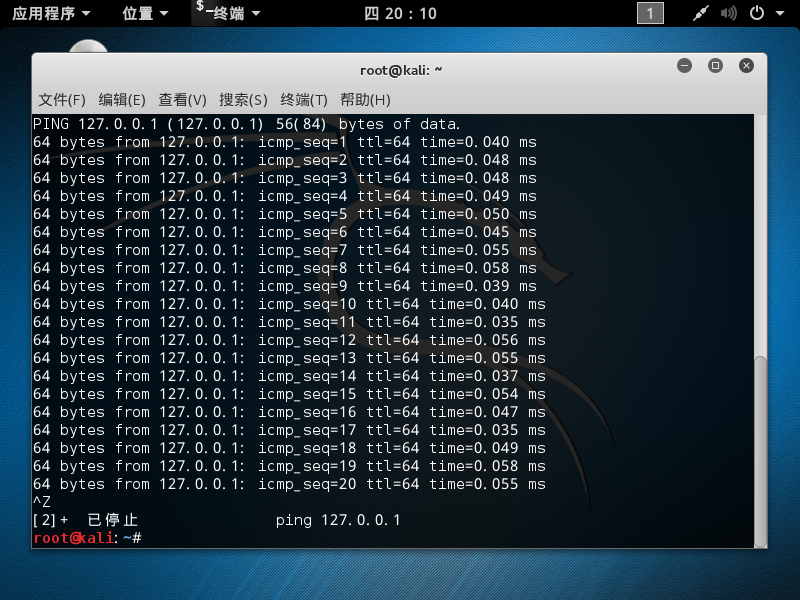
Task: Click the volume speaker icon
Action: (729, 13)
